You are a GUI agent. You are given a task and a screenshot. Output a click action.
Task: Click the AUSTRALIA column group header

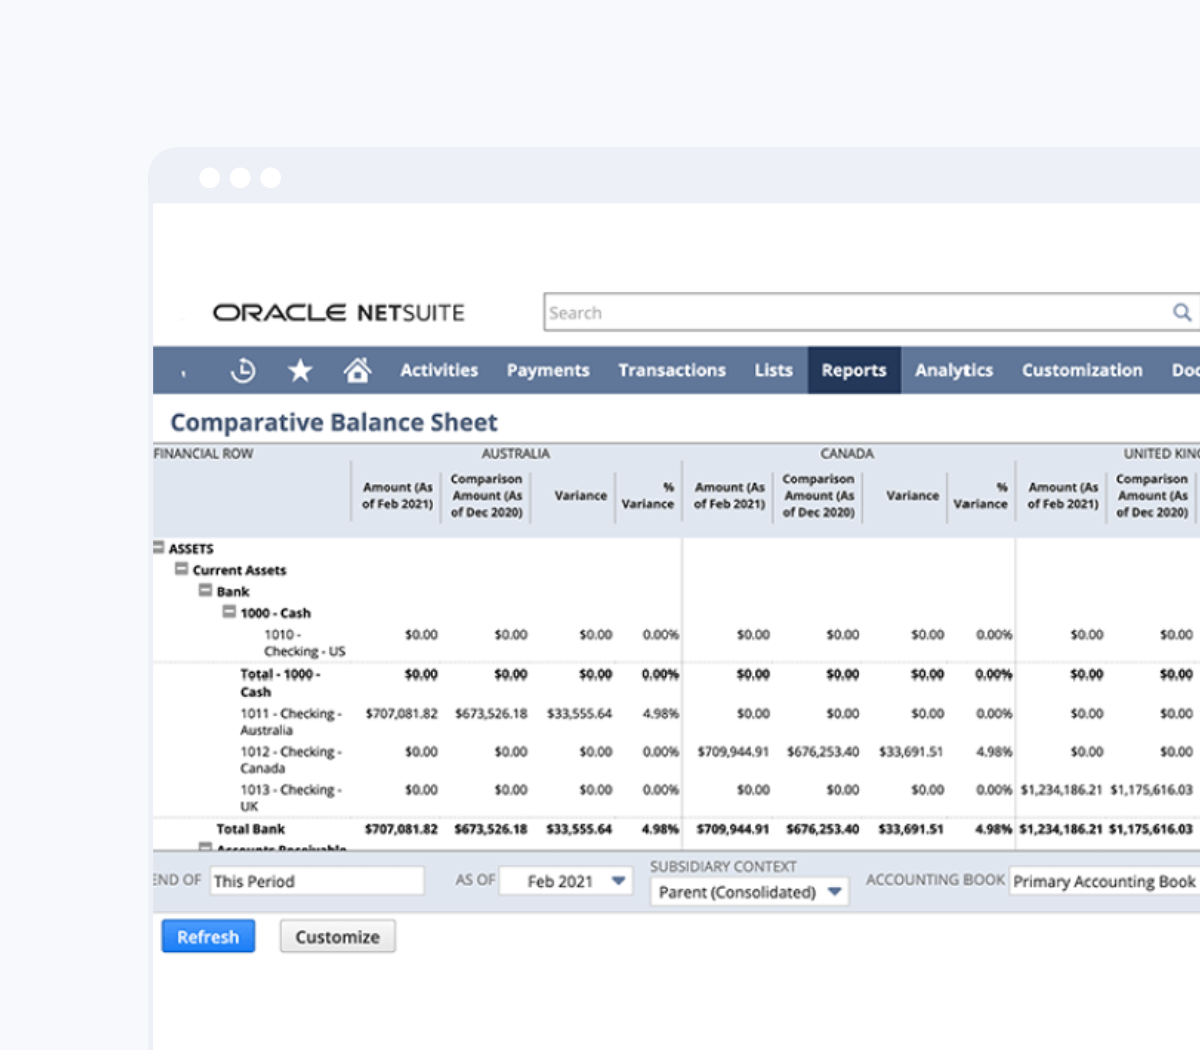coord(516,453)
